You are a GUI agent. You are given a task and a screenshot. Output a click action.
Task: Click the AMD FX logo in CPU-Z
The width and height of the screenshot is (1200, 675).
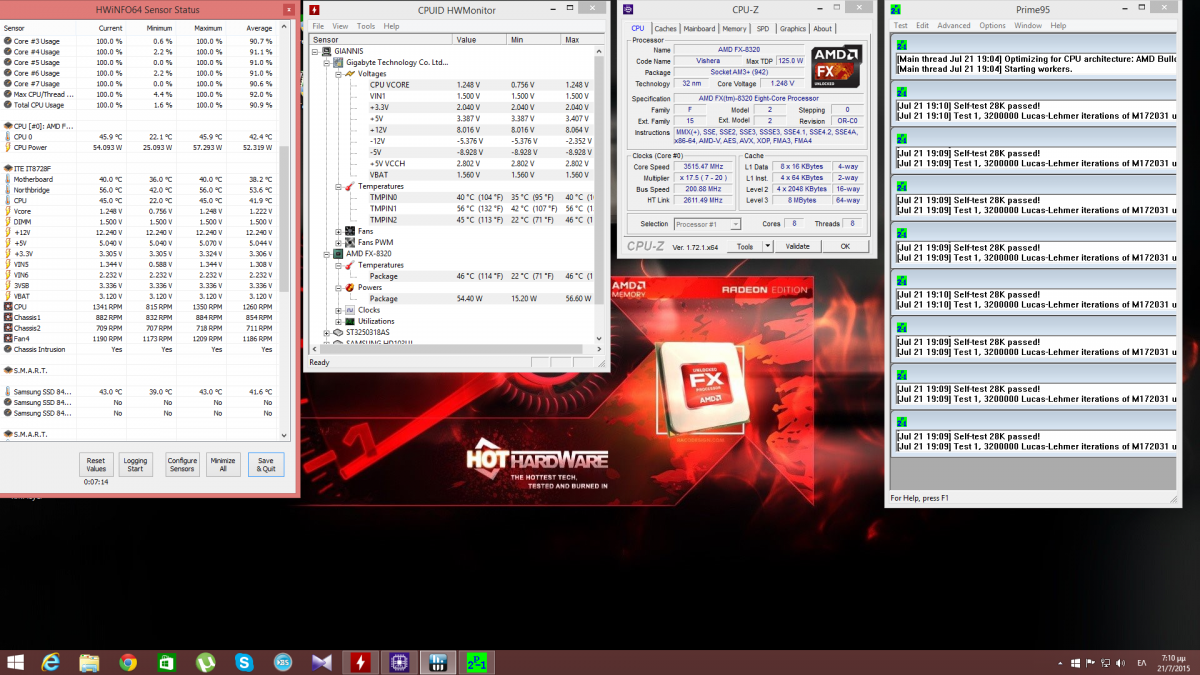click(834, 66)
